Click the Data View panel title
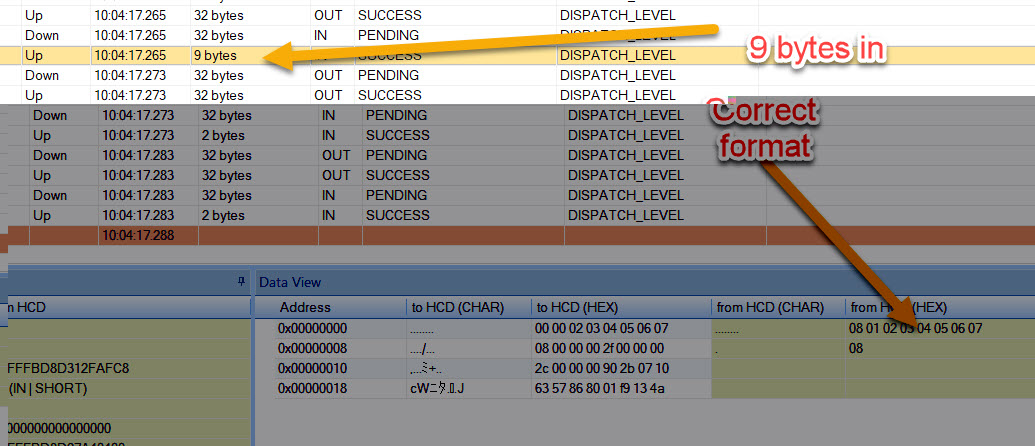Viewport: 1035px width, 446px height. (290, 282)
